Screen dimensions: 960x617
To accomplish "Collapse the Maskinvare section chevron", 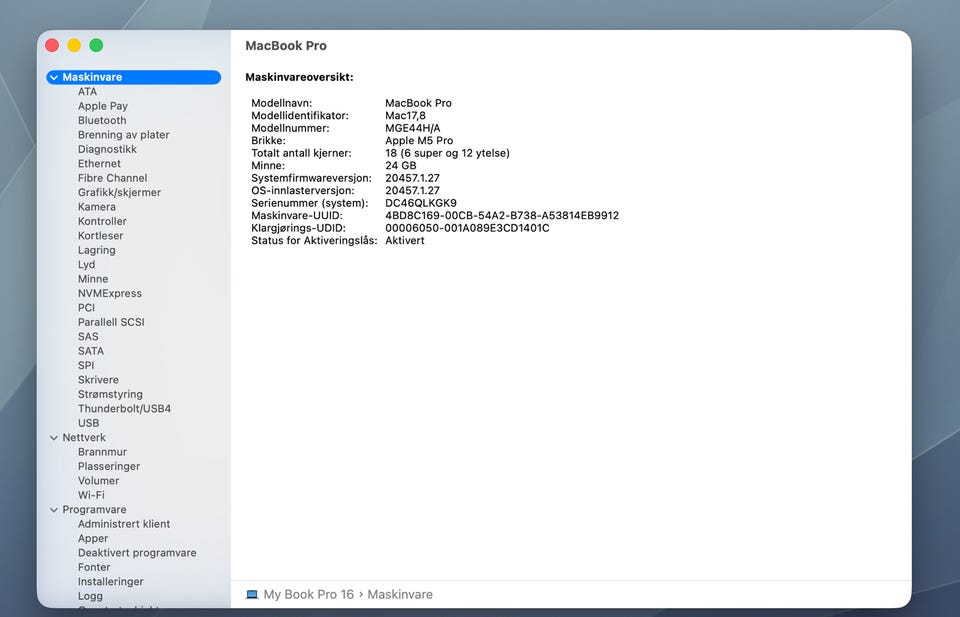I will pos(54,78).
